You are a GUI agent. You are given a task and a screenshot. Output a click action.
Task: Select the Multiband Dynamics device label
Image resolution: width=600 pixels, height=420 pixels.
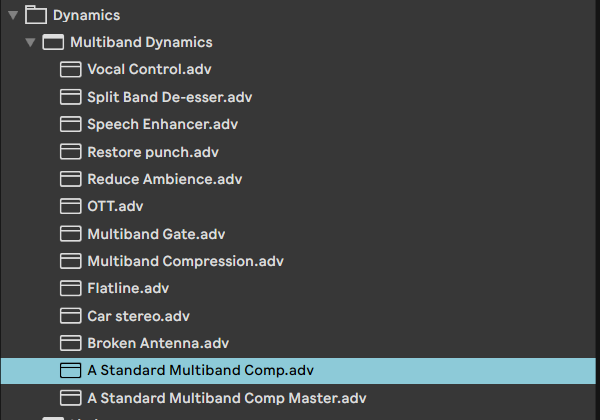[141, 43]
